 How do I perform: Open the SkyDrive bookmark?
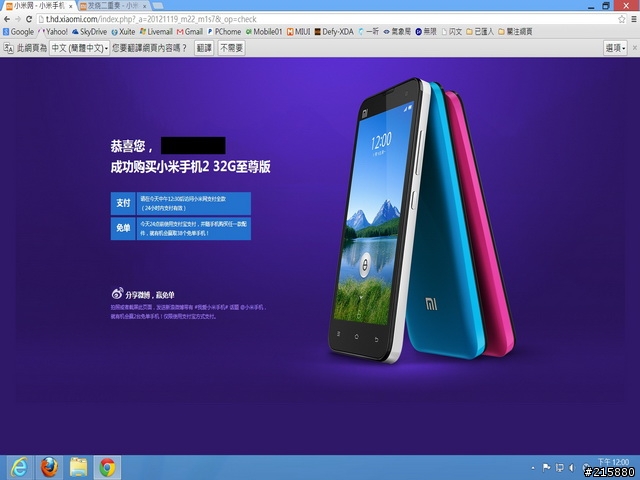tap(89, 31)
